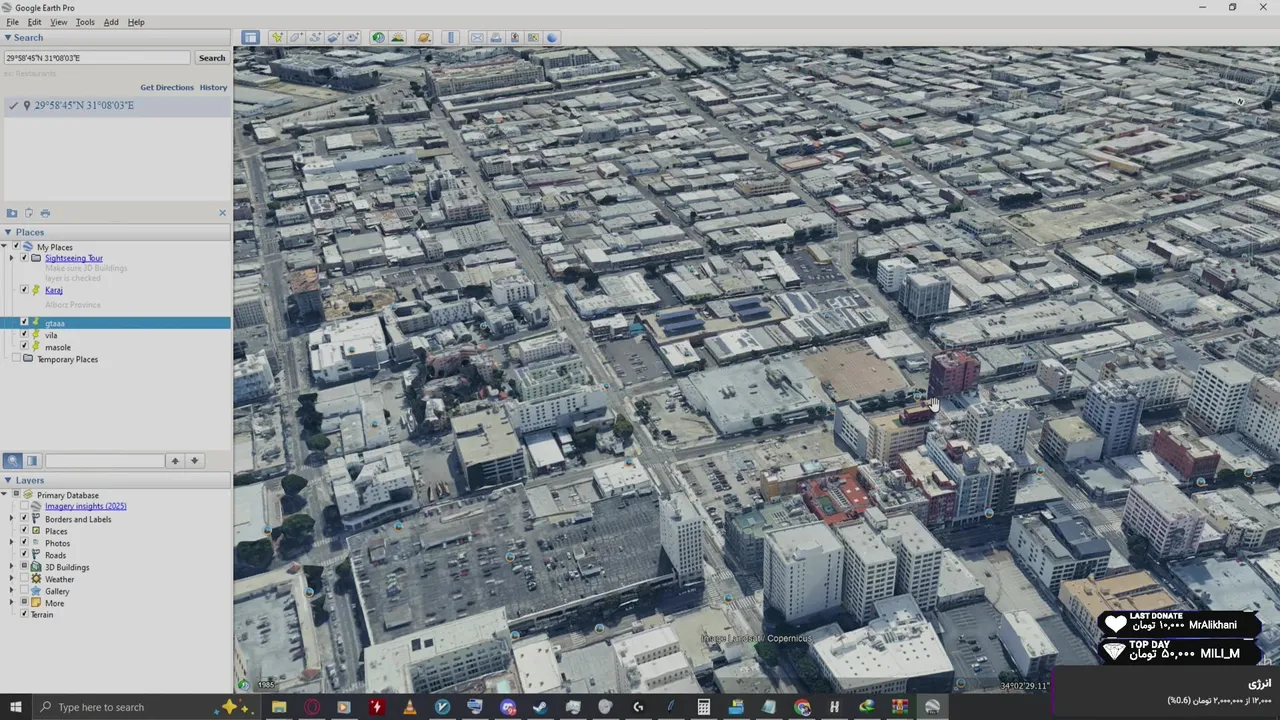View in Google Maps toolbar icon
The height and width of the screenshot is (720, 1280).
[x=533, y=38]
